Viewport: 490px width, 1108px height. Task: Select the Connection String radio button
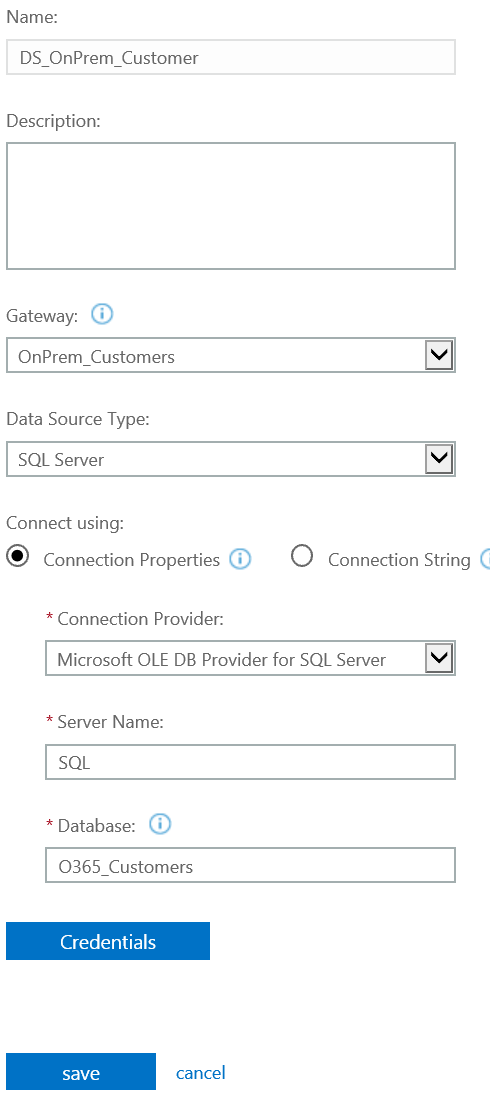click(302, 557)
